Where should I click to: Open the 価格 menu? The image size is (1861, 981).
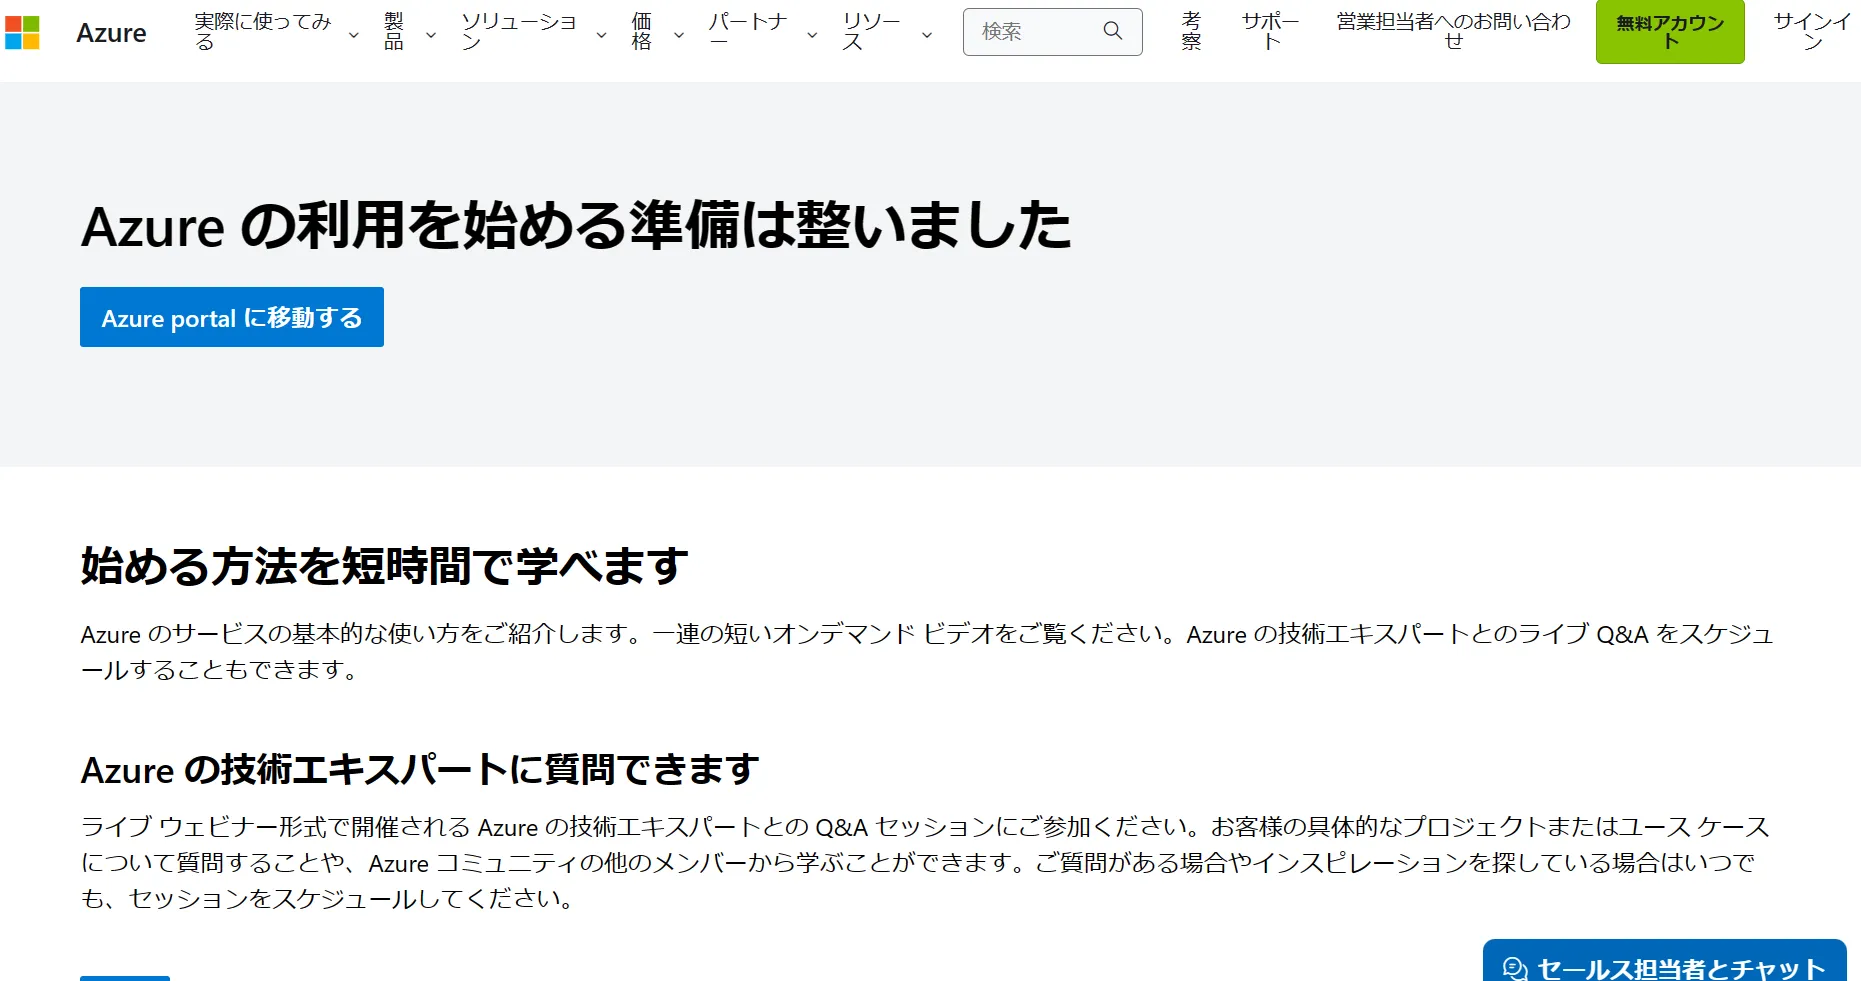(642, 32)
